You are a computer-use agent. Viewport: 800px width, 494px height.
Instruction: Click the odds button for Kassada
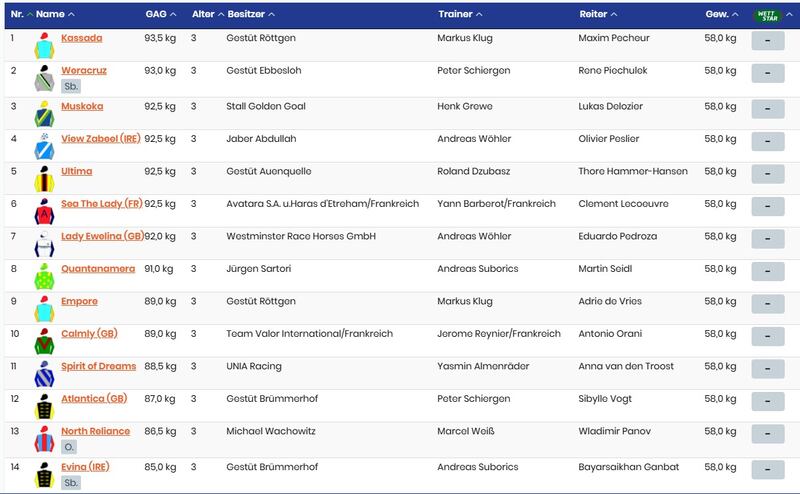pos(768,41)
